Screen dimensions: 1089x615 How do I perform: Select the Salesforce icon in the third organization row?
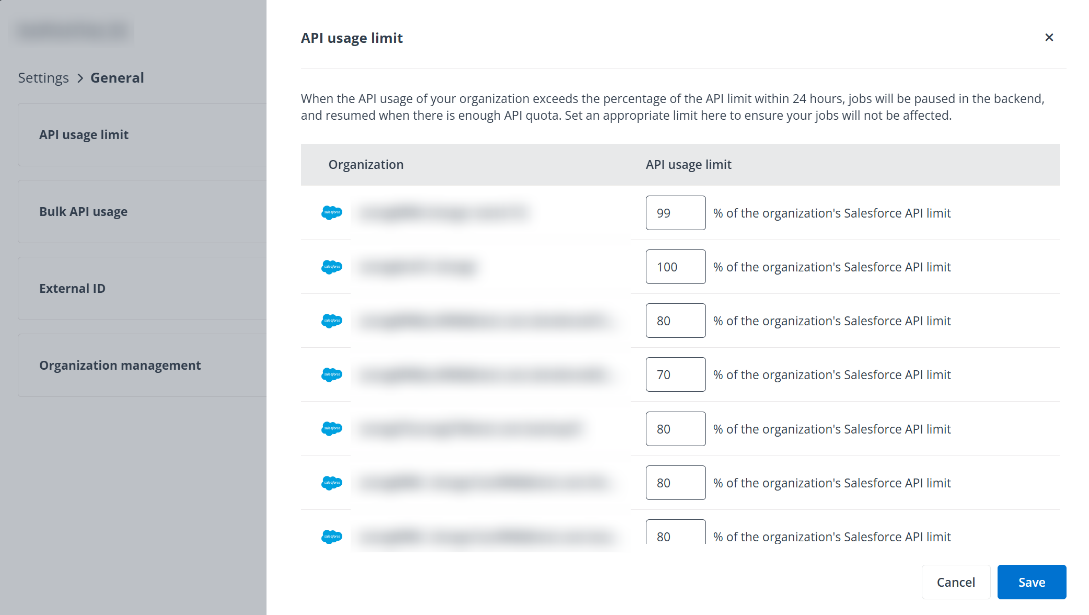coord(330,320)
